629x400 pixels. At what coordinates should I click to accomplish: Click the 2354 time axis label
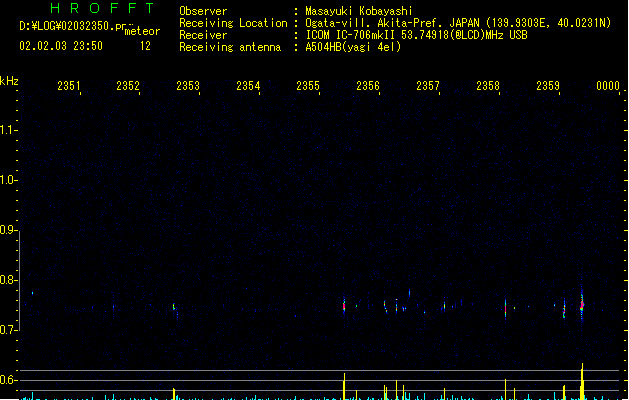click(x=248, y=86)
